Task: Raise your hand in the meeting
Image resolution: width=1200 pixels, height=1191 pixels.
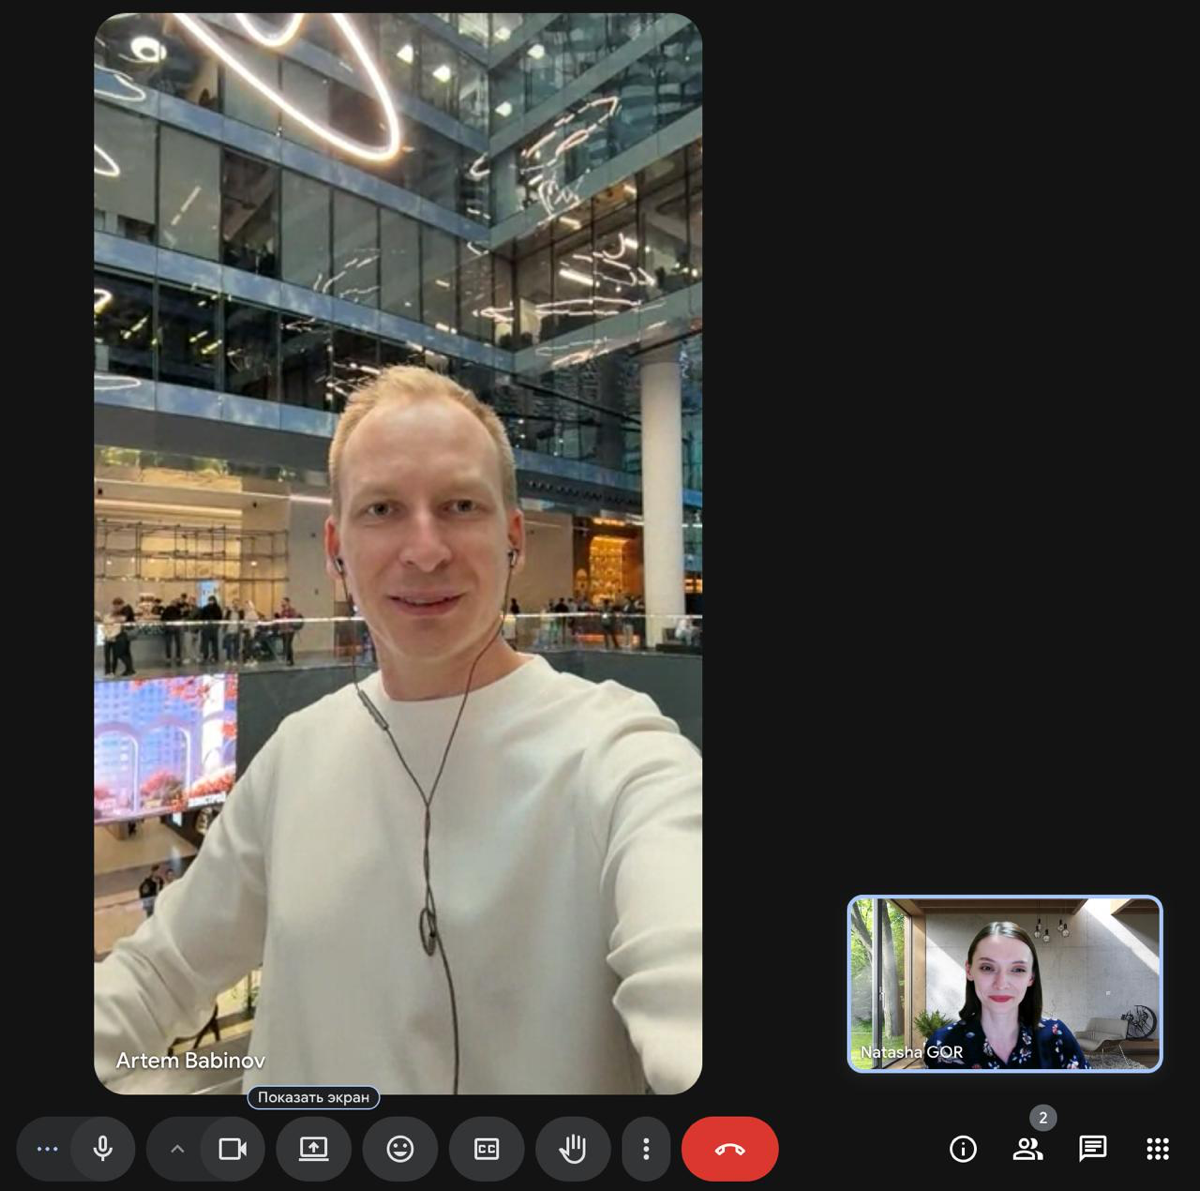Action: coord(573,1149)
